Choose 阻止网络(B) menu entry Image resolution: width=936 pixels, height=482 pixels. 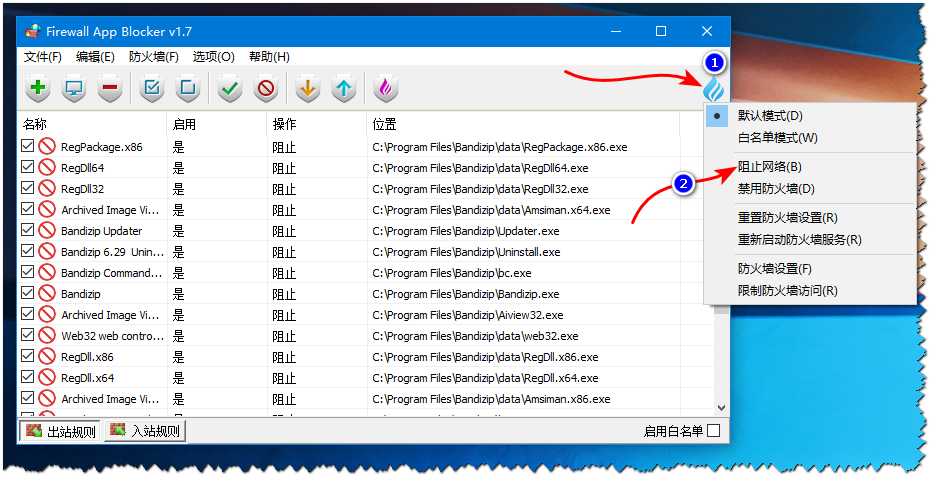769,167
